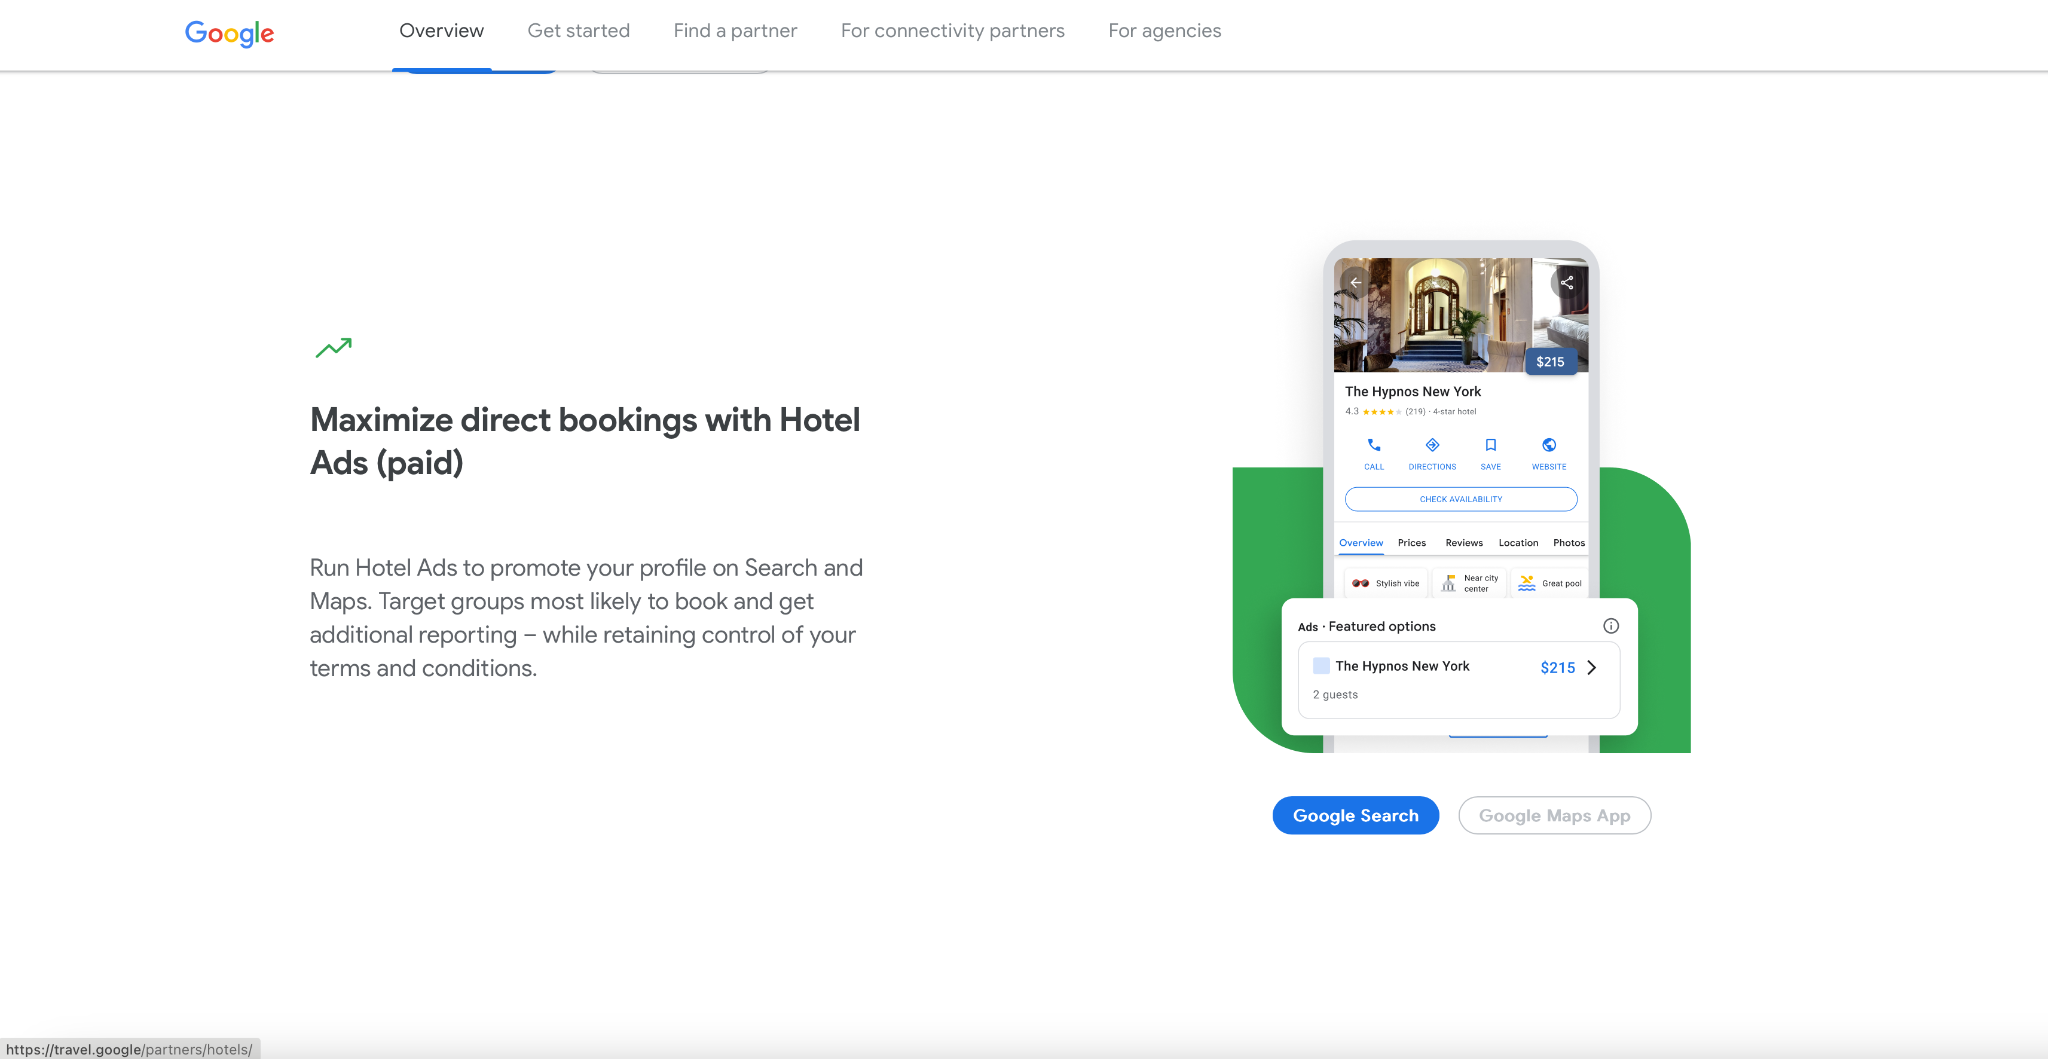This screenshot has width=2048, height=1059.
Task: Open the Get started navigation tab
Action: (x=578, y=31)
